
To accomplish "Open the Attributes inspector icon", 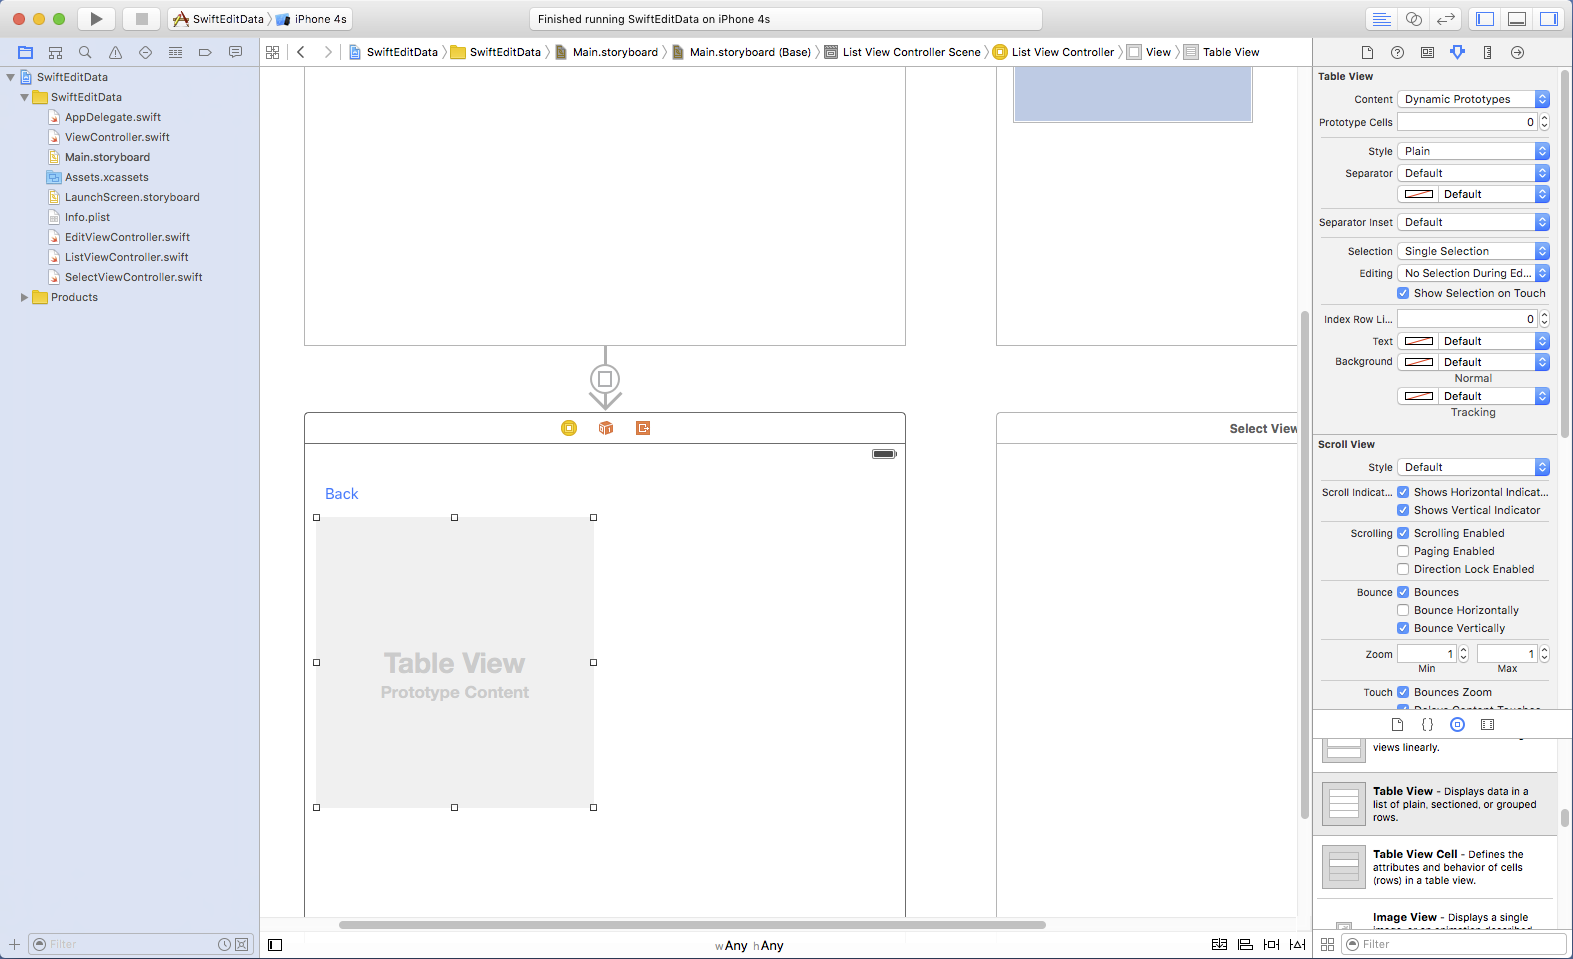I will tap(1457, 52).
